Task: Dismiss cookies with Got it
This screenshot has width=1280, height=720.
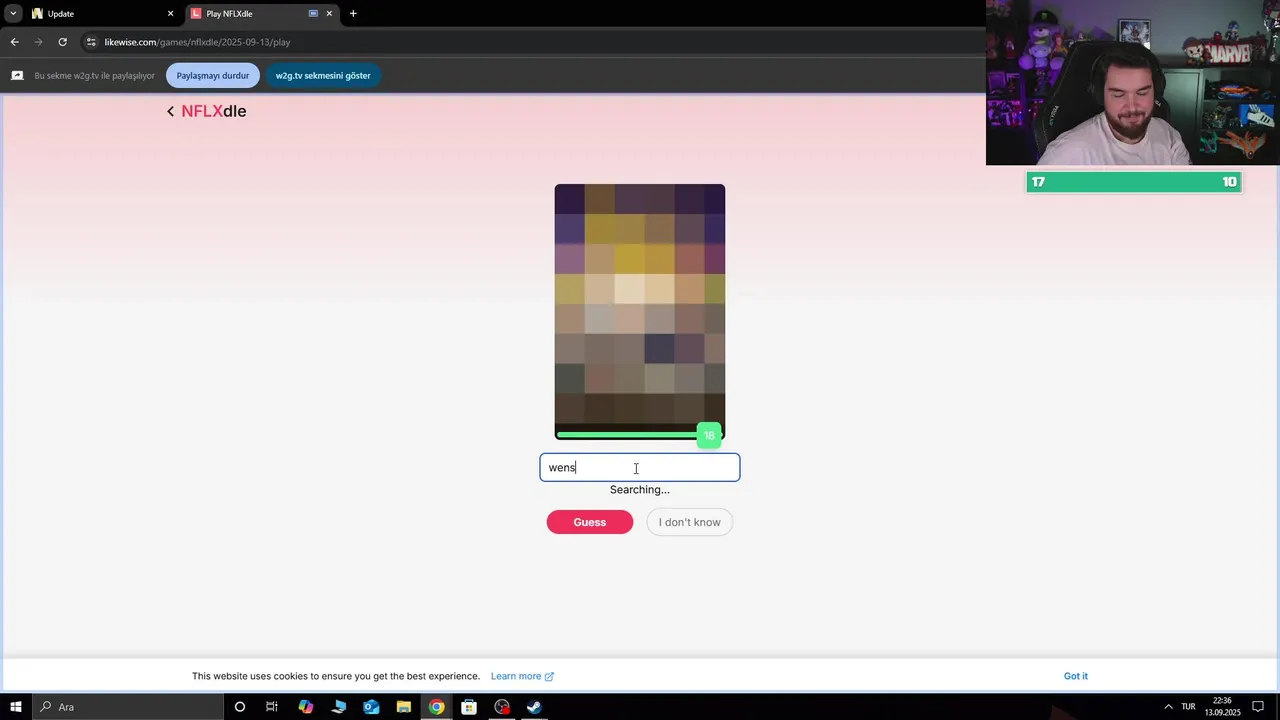Action: point(1076,676)
